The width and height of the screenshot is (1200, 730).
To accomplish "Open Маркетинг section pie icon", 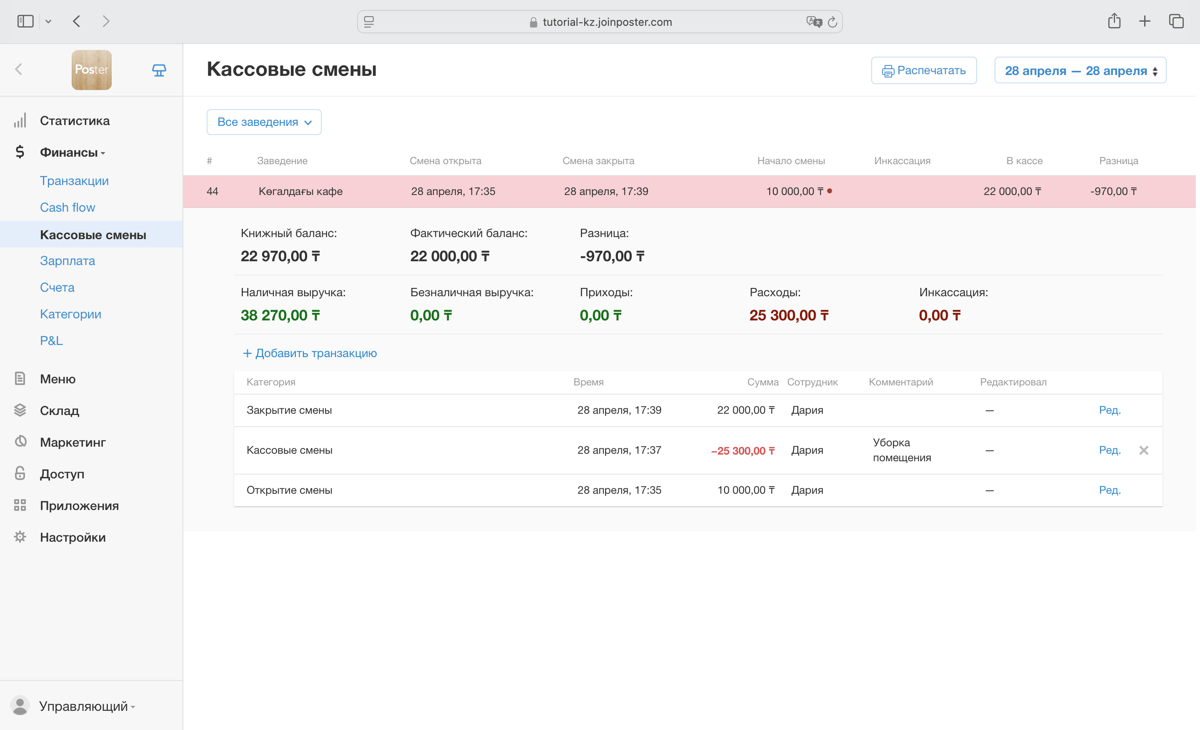I will pos(20,442).
